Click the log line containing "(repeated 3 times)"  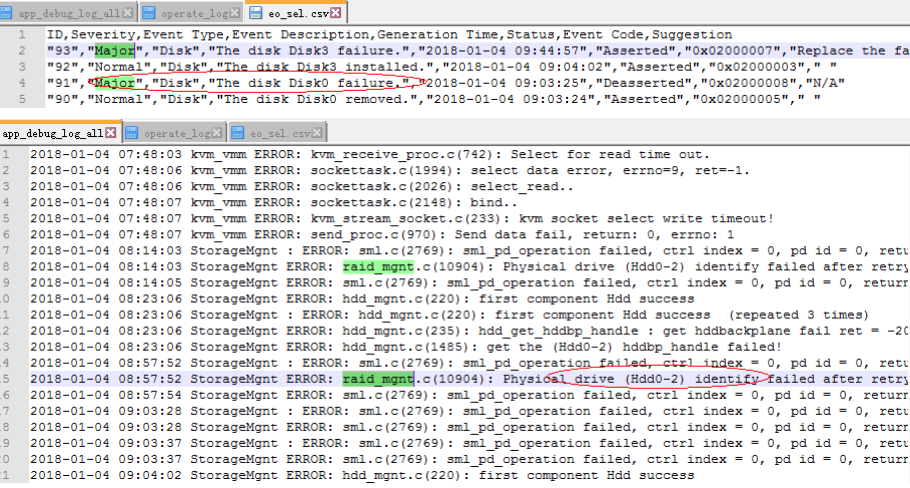(450, 315)
